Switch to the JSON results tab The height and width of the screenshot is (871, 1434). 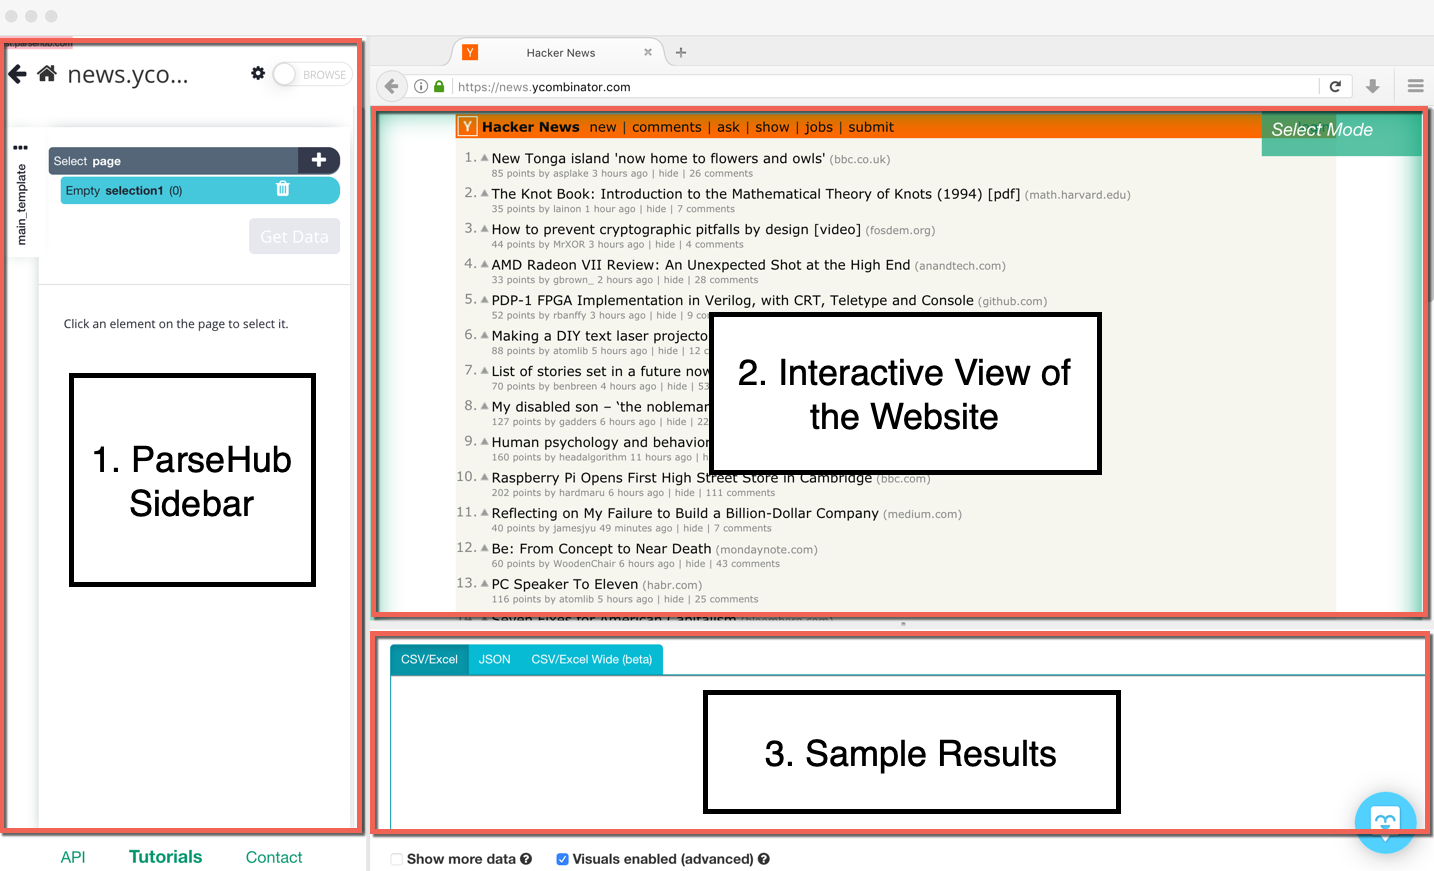pos(494,659)
